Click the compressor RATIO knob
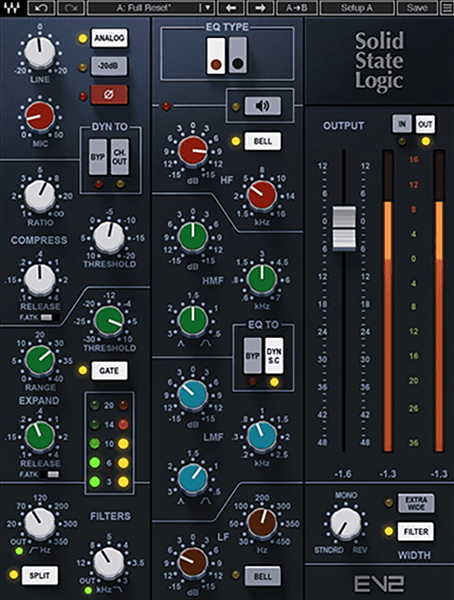 (39, 196)
